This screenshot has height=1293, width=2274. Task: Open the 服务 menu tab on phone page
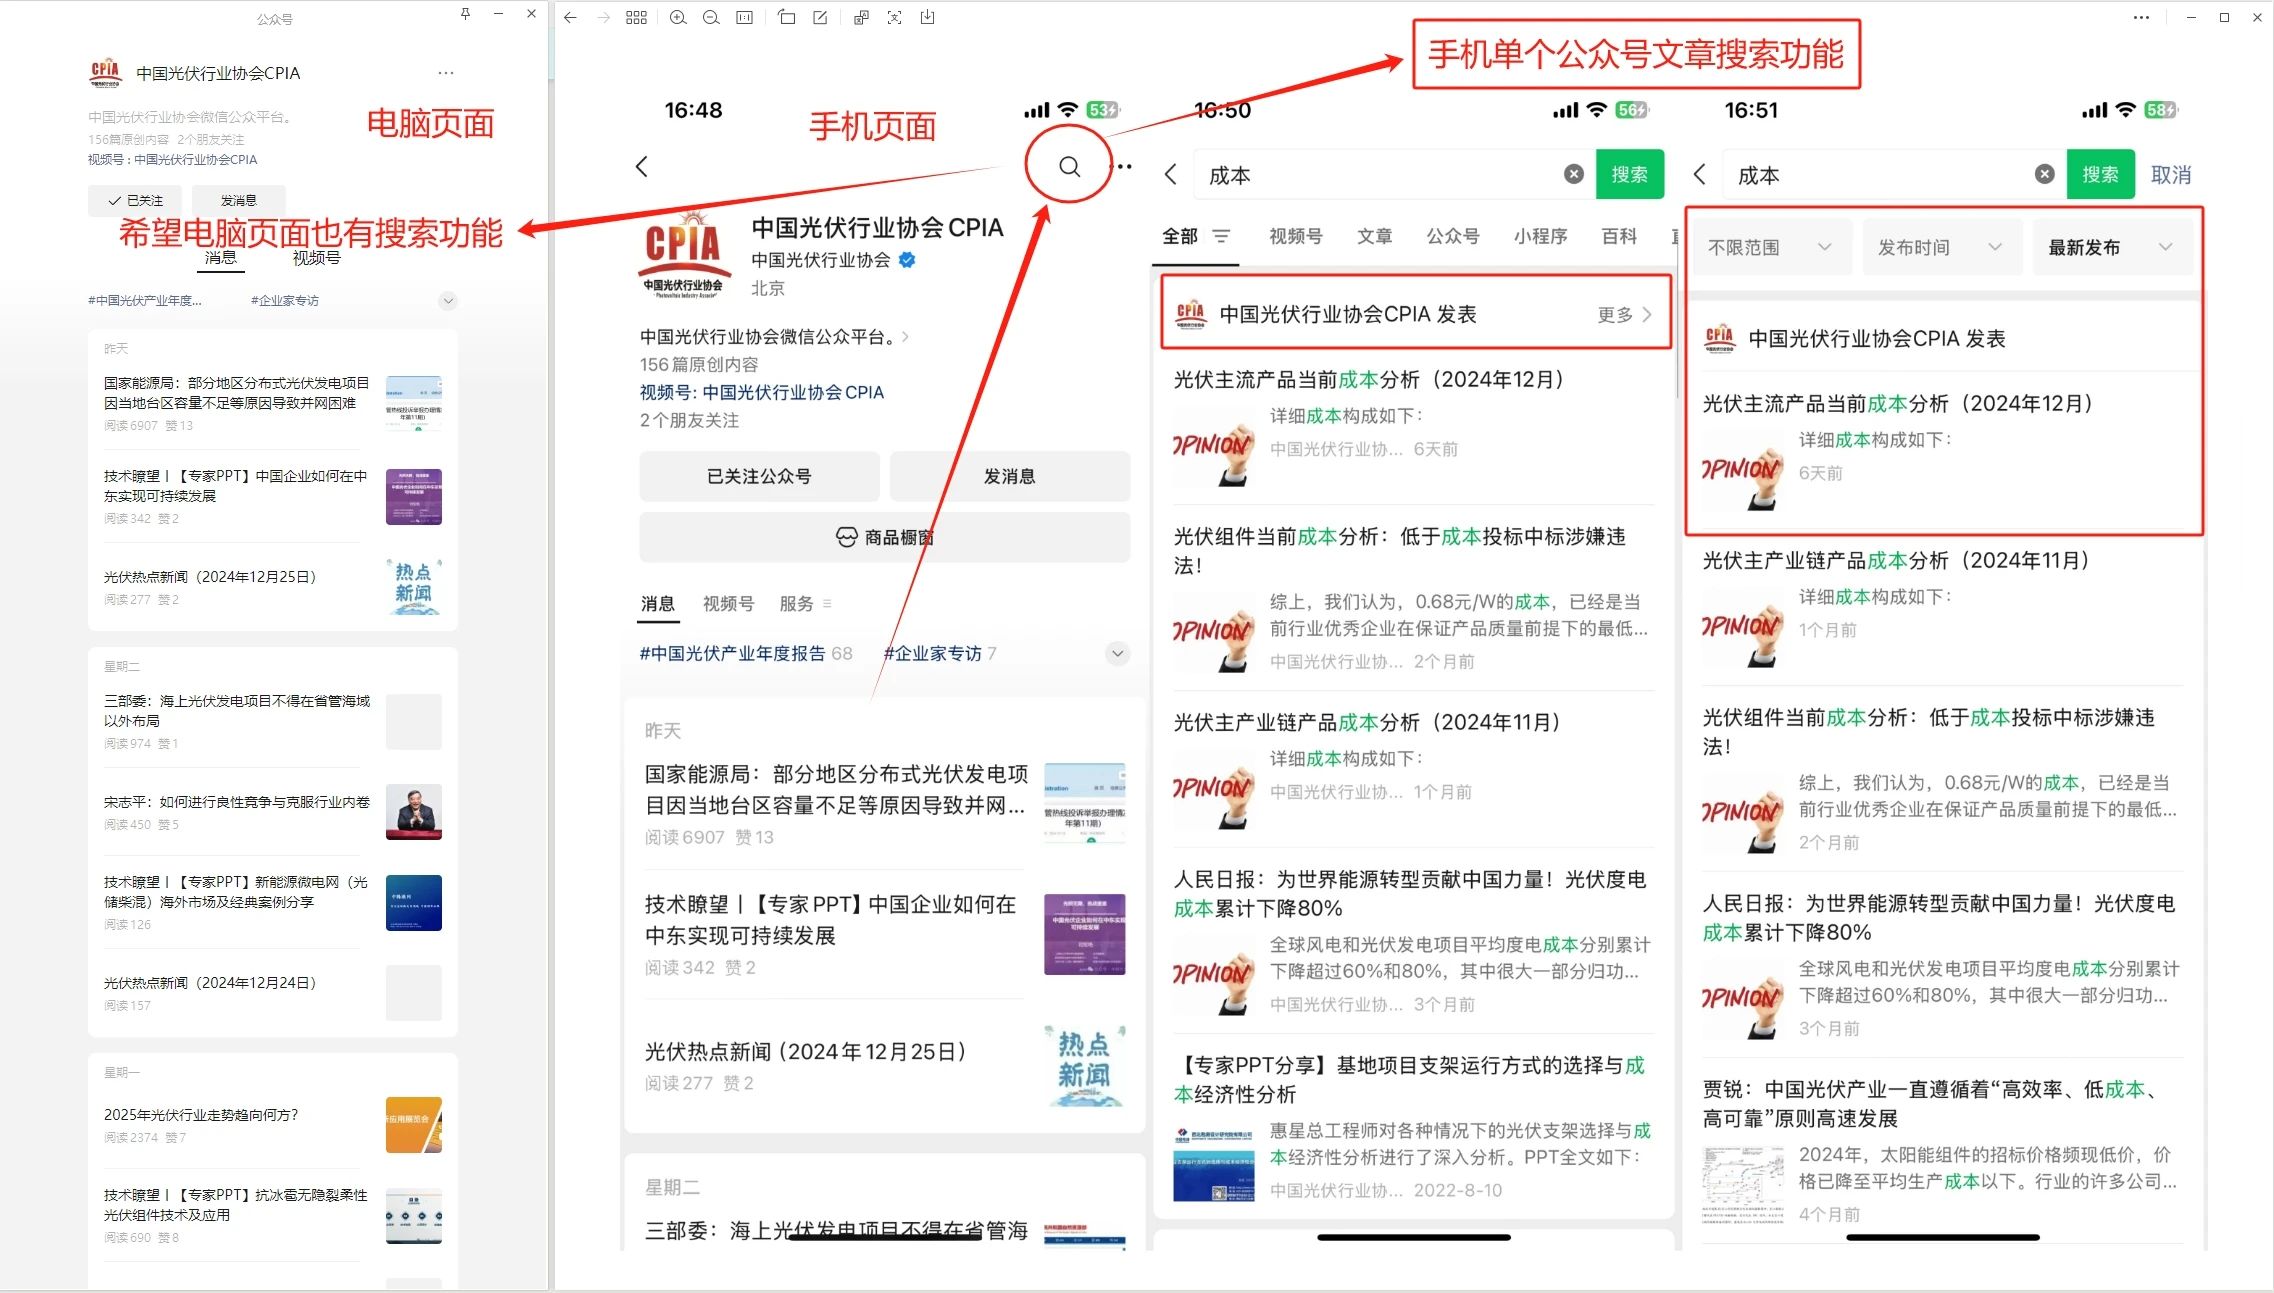coord(805,603)
